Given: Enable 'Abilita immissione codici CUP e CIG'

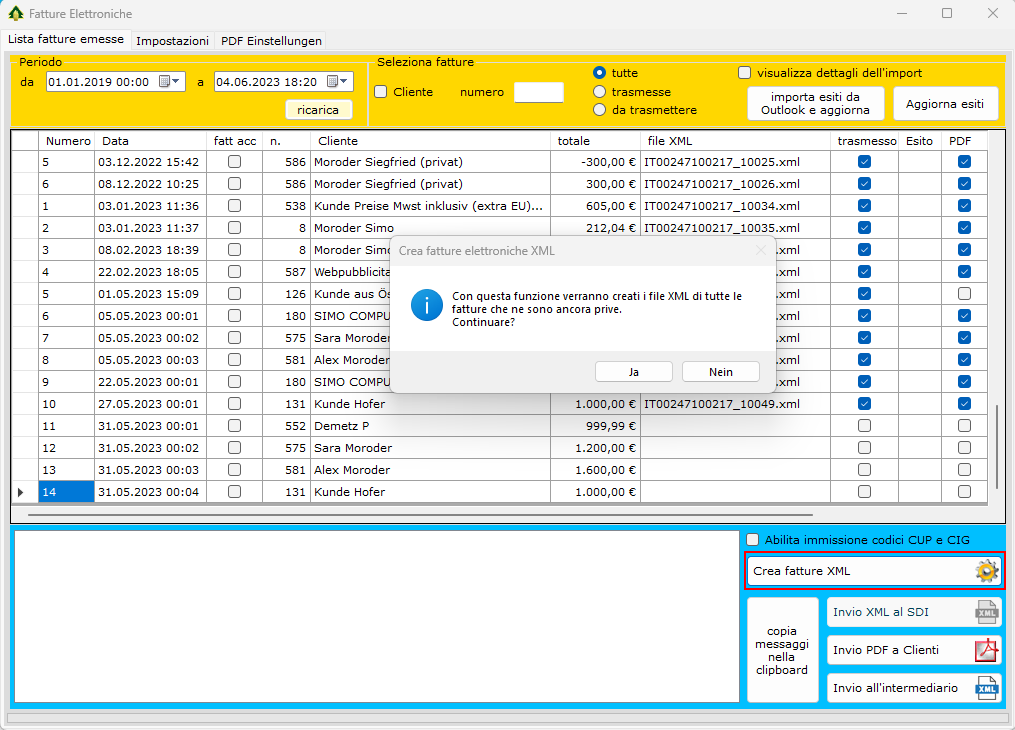Looking at the screenshot, I should pos(753,540).
